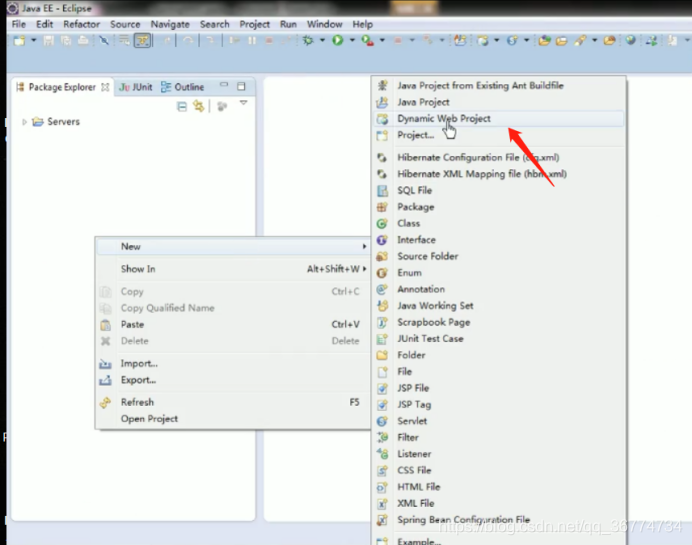The image size is (692, 545).
Task: Click the Folder icon in New submenu
Action: click(382, 355)
